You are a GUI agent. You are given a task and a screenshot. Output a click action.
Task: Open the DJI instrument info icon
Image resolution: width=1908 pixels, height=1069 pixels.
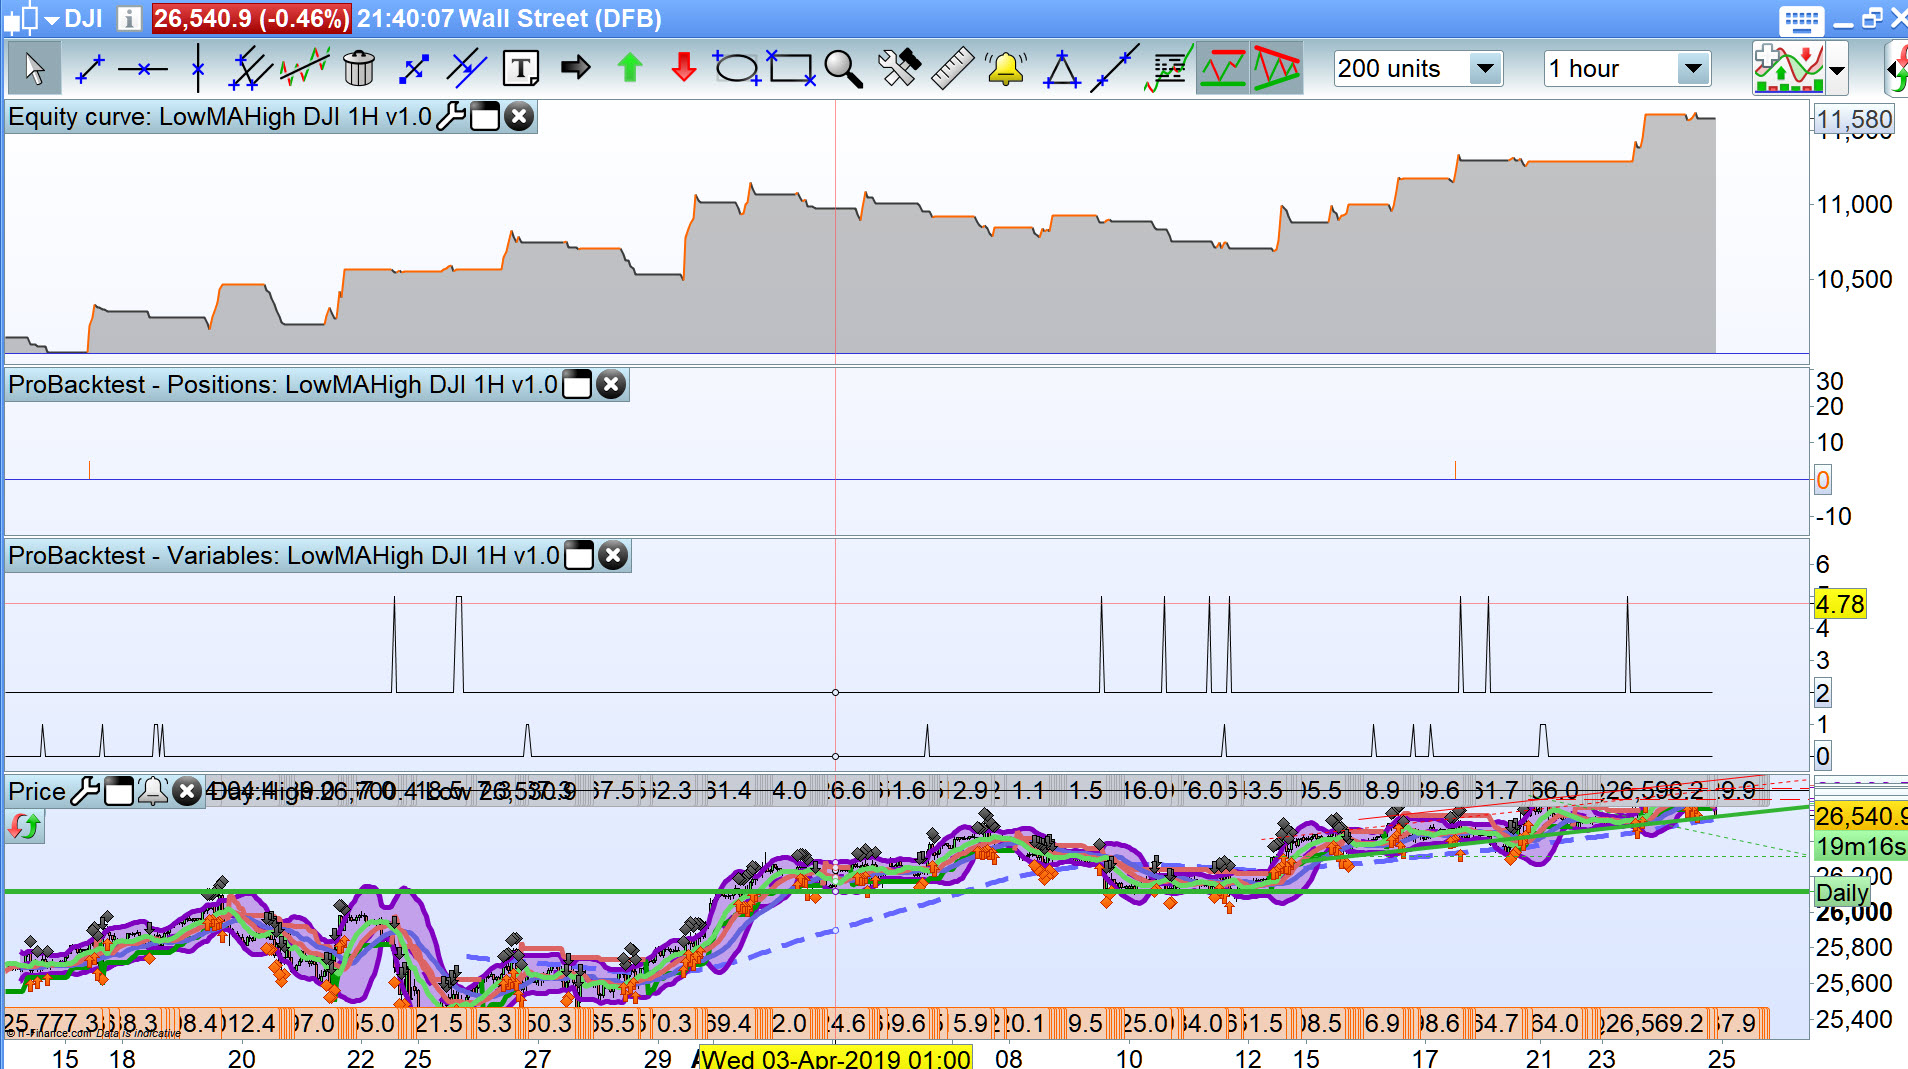point(129,19)
